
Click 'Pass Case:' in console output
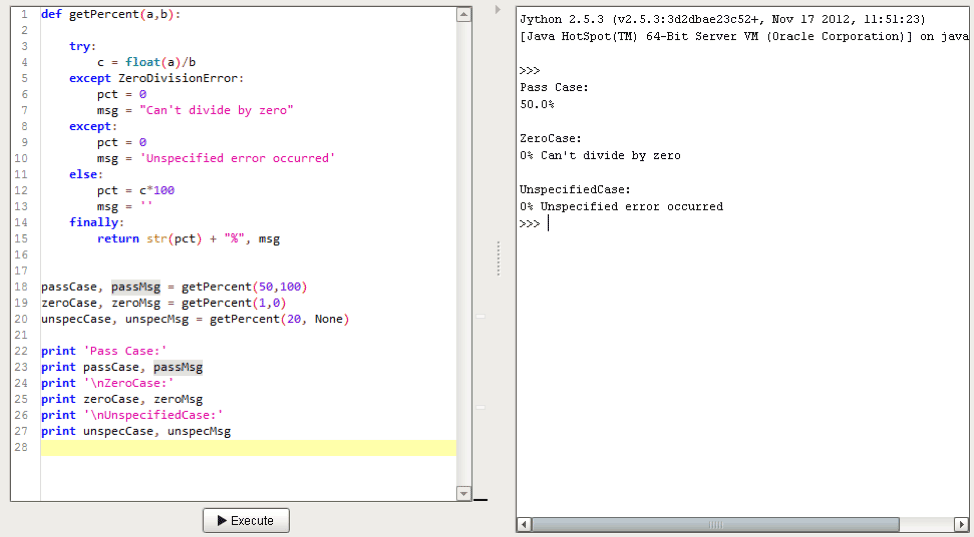(554, 88)
